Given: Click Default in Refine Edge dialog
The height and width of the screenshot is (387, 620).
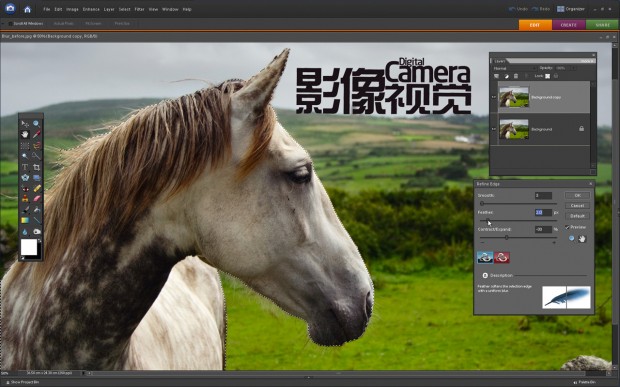Looking at the screenshot, I should [577, 216].
